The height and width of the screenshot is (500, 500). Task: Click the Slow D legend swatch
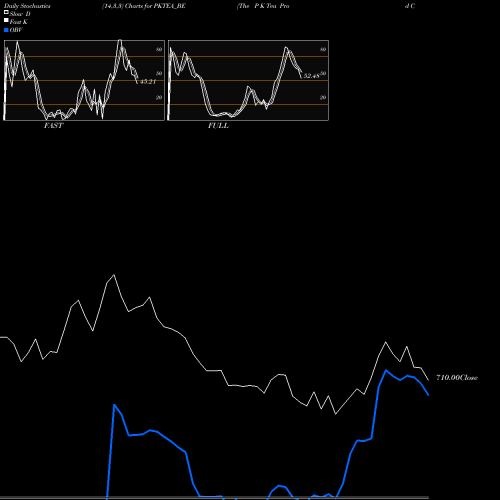pyautogui.click(x=6, y=12)
